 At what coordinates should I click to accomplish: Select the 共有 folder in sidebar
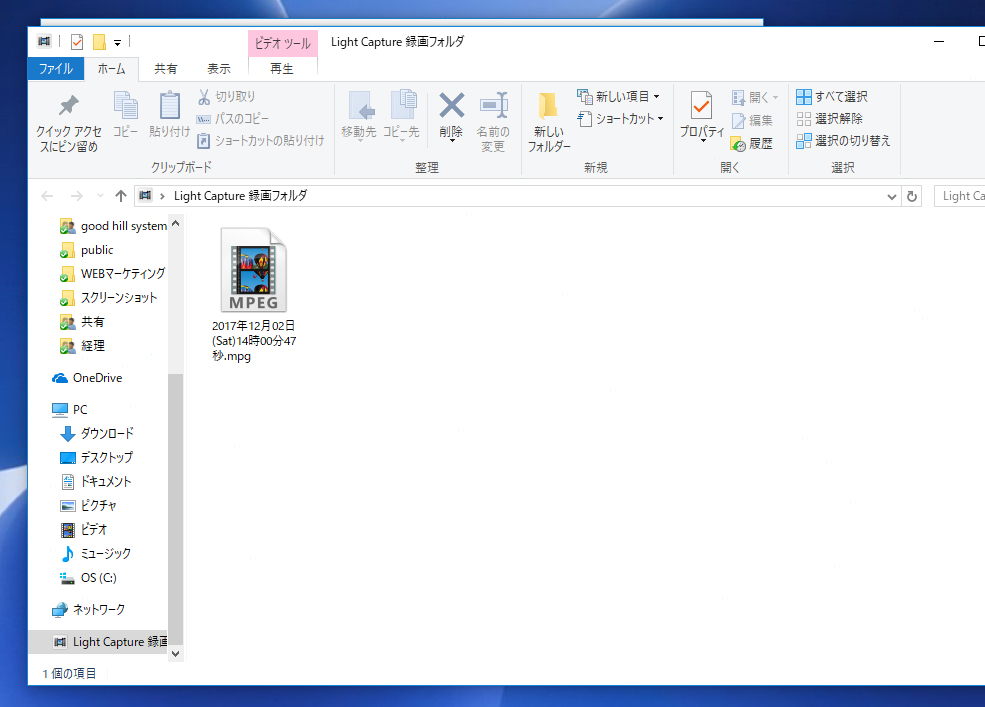[x=82, y=322]
